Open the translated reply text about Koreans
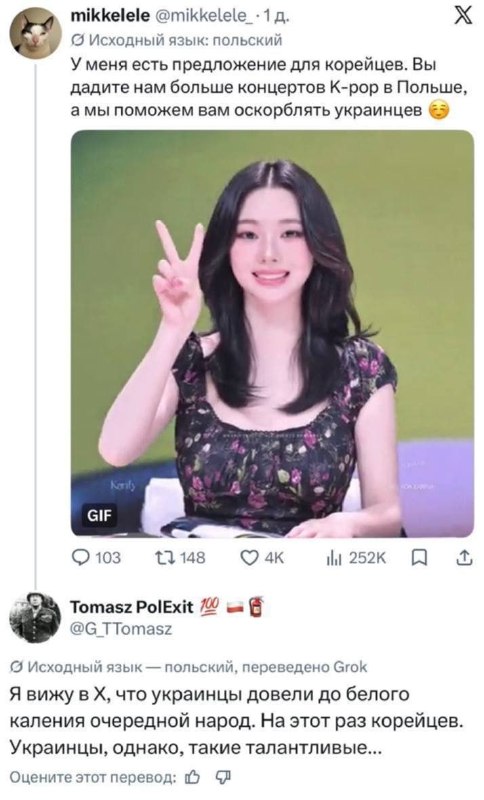484x800 pixels. 238,721
